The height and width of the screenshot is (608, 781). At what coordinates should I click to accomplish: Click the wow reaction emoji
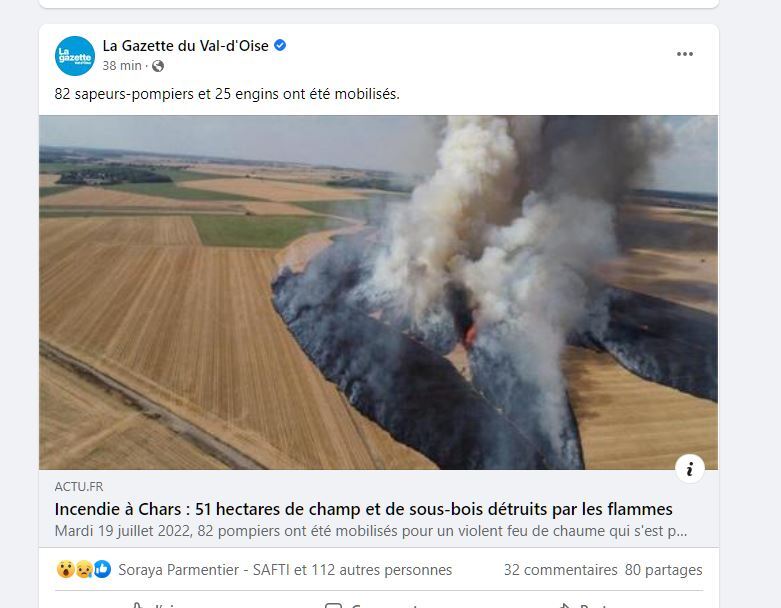[x=65, y=569]
